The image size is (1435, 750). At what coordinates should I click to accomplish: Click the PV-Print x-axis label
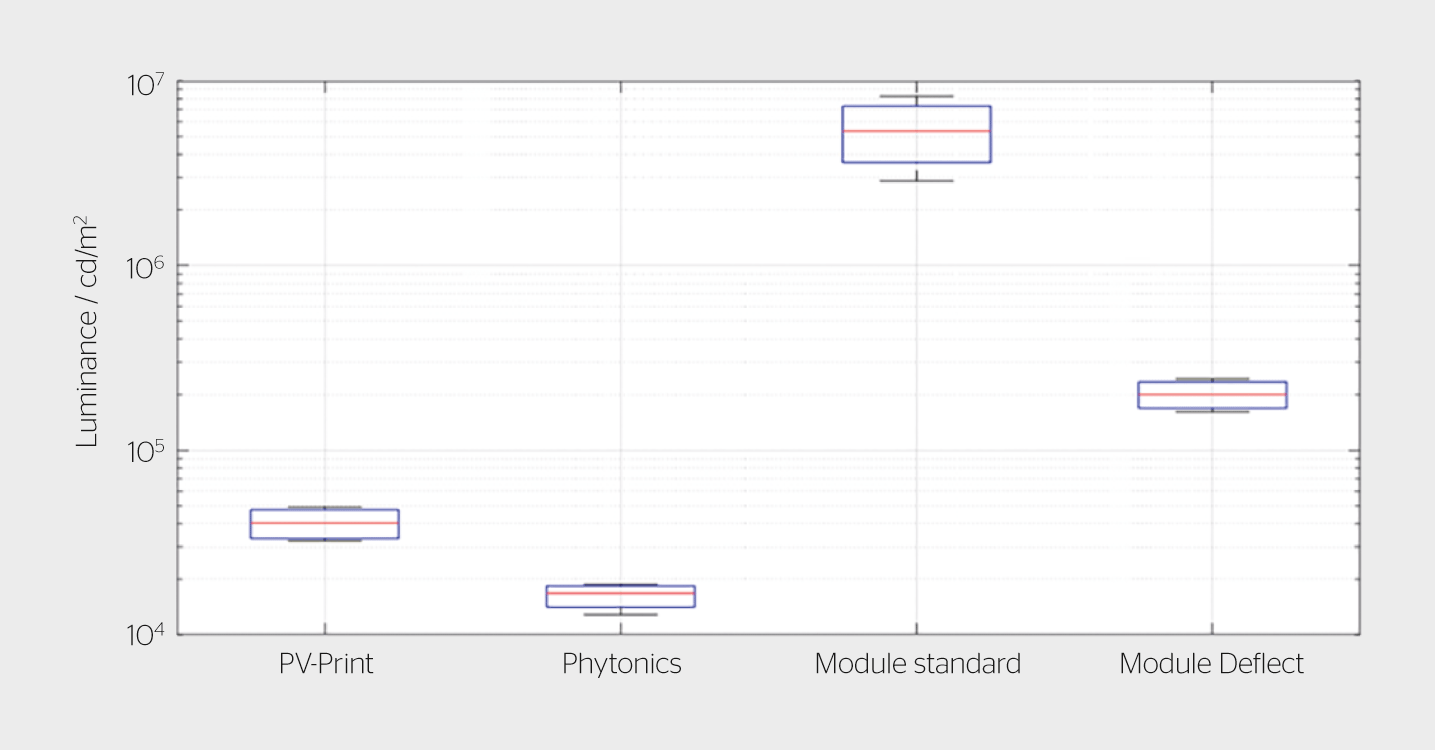point(325,664)
